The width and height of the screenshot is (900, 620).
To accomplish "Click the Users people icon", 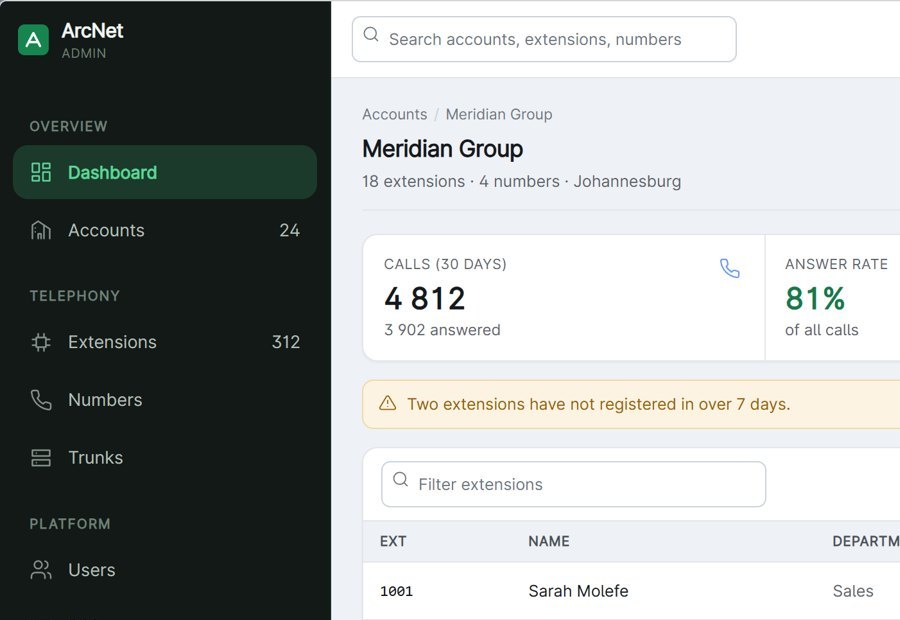I will [x=41, y=570].
